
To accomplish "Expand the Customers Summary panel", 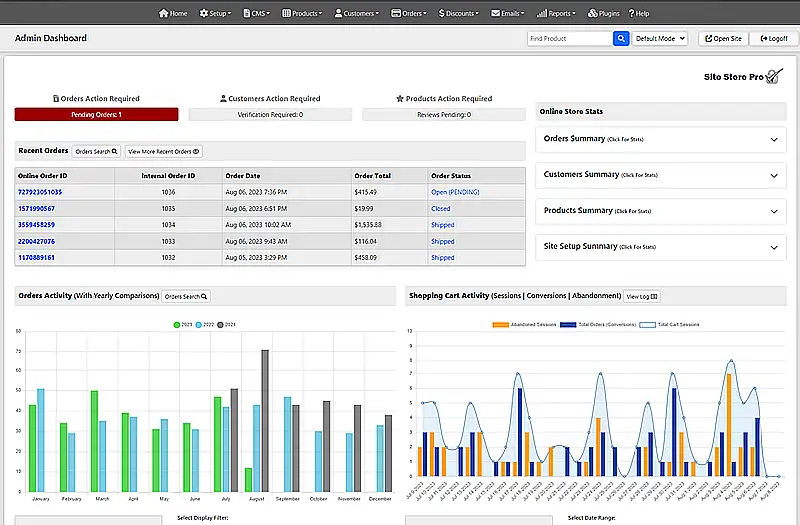I will pyautogui.click(x=661, y=175).
